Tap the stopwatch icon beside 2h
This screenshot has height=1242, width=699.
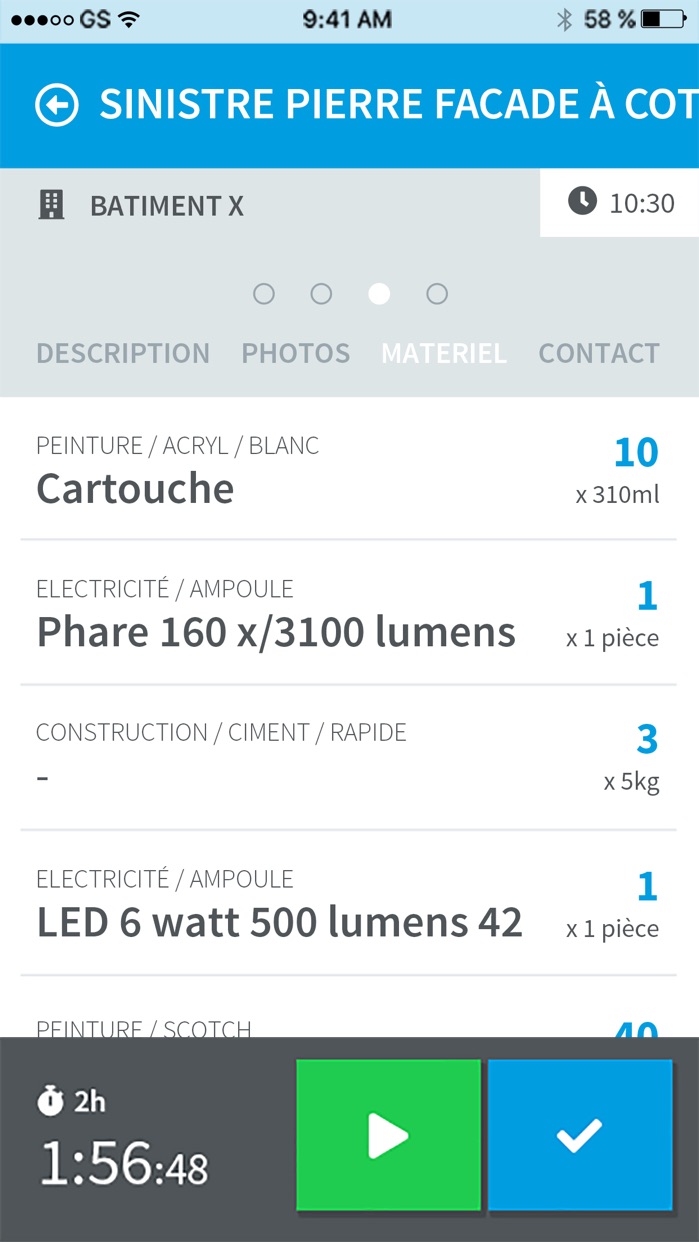coord(50,1101)
